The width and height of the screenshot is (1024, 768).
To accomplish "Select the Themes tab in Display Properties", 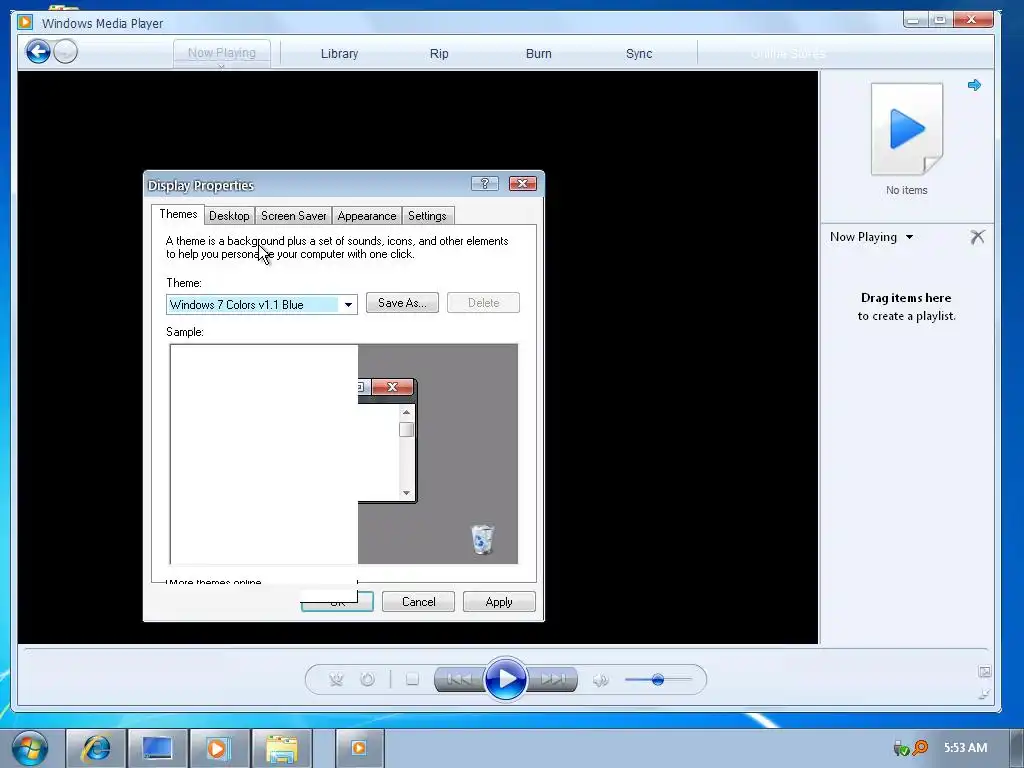I will pyautogui.click(x=178, y=214).
